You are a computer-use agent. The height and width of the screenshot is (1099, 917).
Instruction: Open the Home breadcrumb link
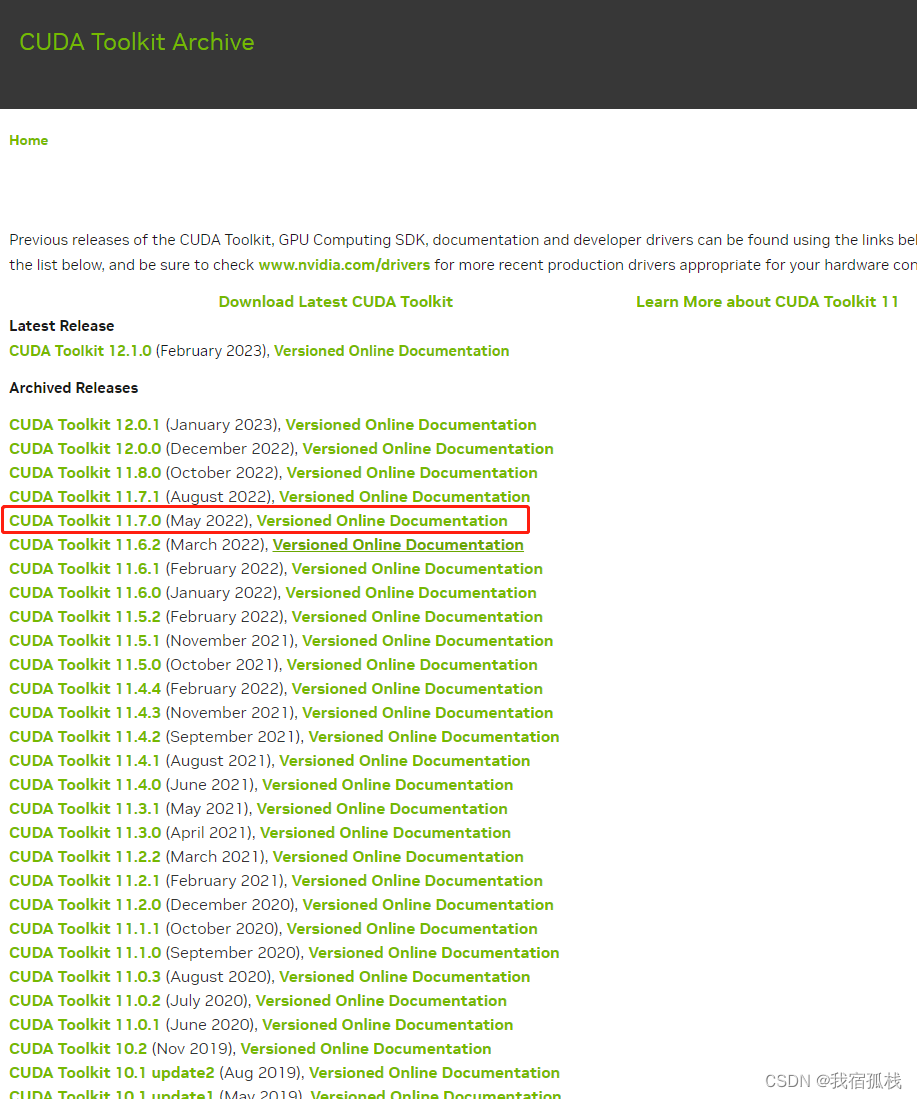click(x=29, y=140)
